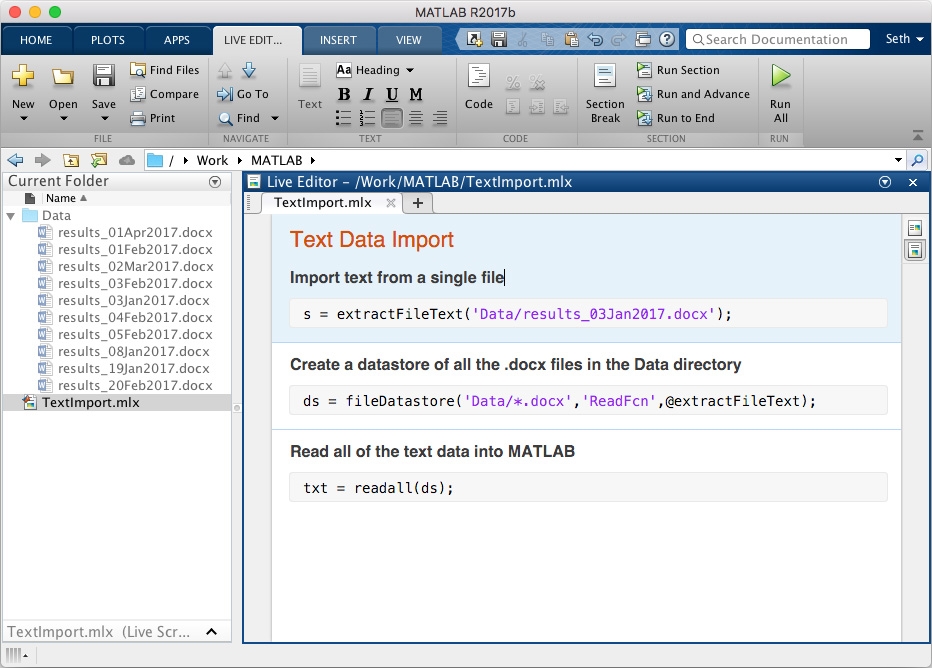Insert a Code block into the script
Viewport: 932px width, 668px height.
click(x=478, y=85)
